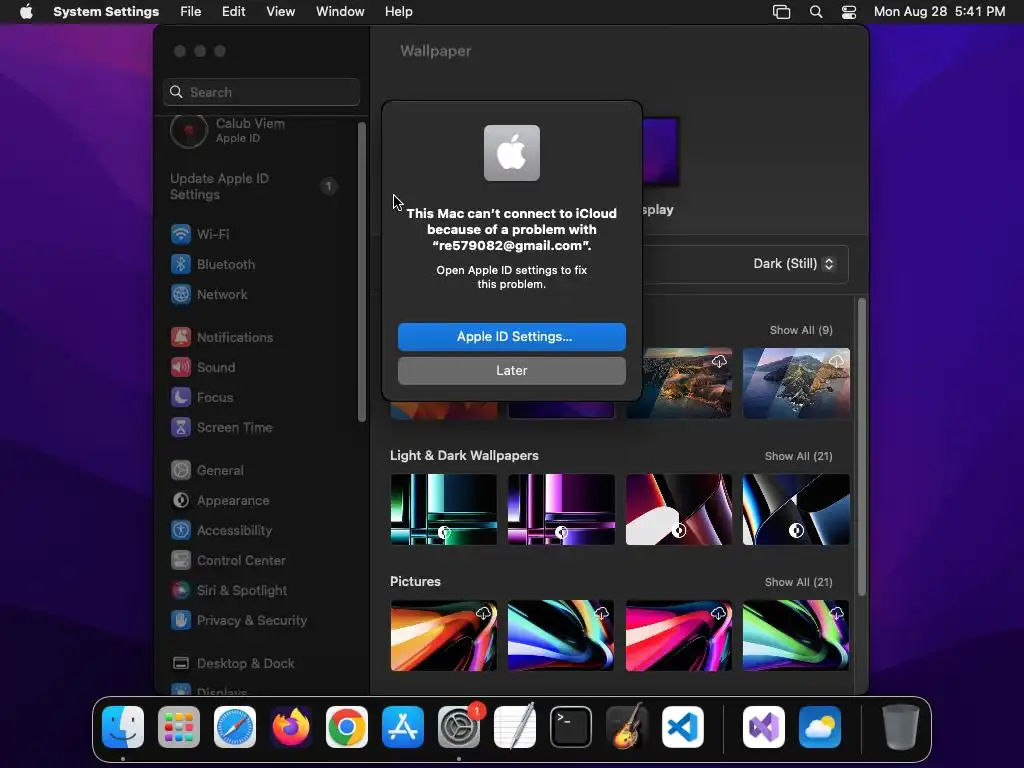Choose the orange Pictures wallpaper thumbnail

pyautogui.click(x=443, y=635)
